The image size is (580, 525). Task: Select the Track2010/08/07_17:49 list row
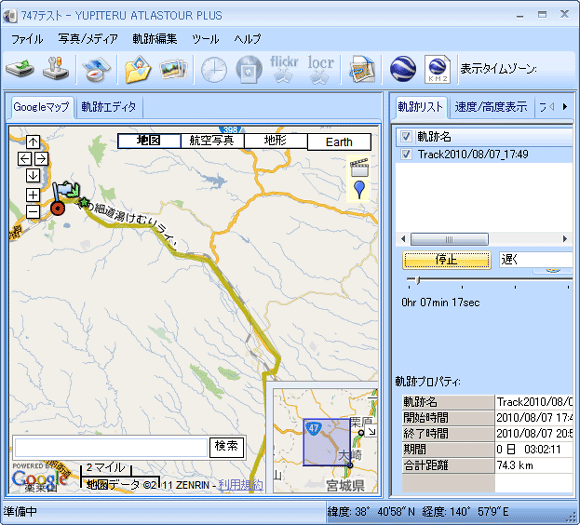(x=484, y=154)
